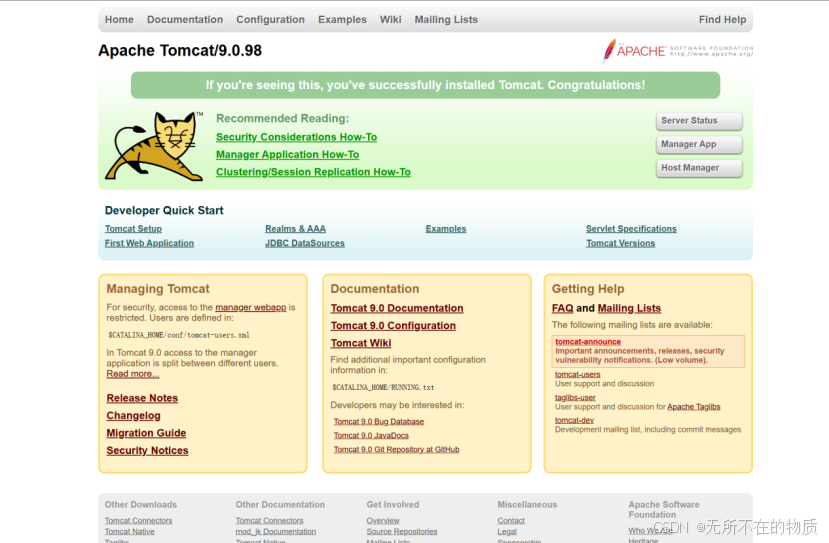829x543 pixels.
Task: Open Tomcat 9.0 Bug Database link
Action: point(379,421)
